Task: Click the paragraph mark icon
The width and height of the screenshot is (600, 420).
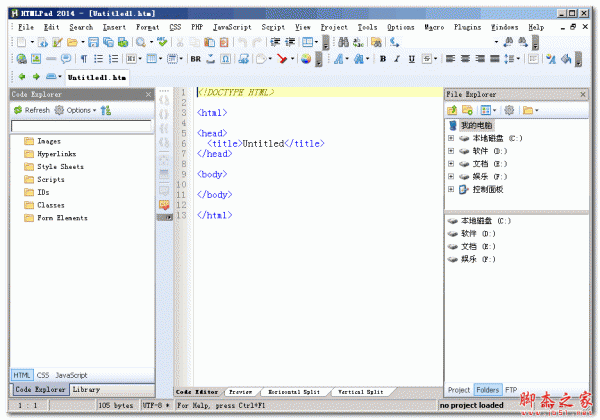Action: pos(83,59)
